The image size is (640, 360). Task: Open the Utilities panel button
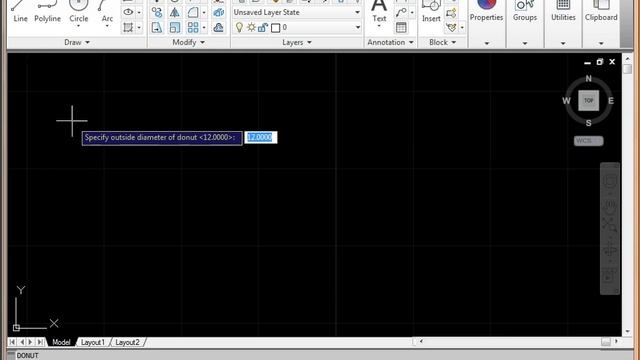point(563,22)
